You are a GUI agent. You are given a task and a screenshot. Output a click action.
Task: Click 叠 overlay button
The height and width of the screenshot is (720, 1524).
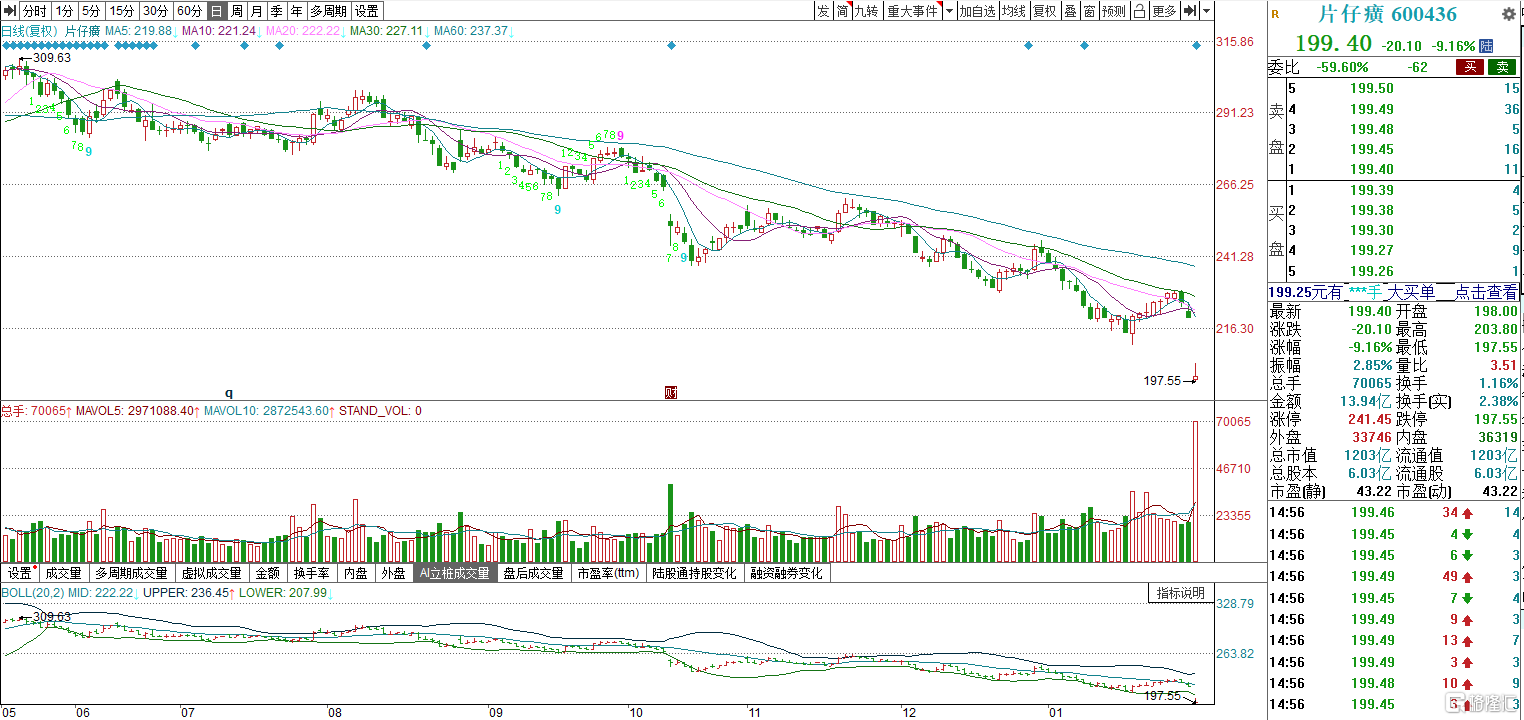(x=1070, y=11)
